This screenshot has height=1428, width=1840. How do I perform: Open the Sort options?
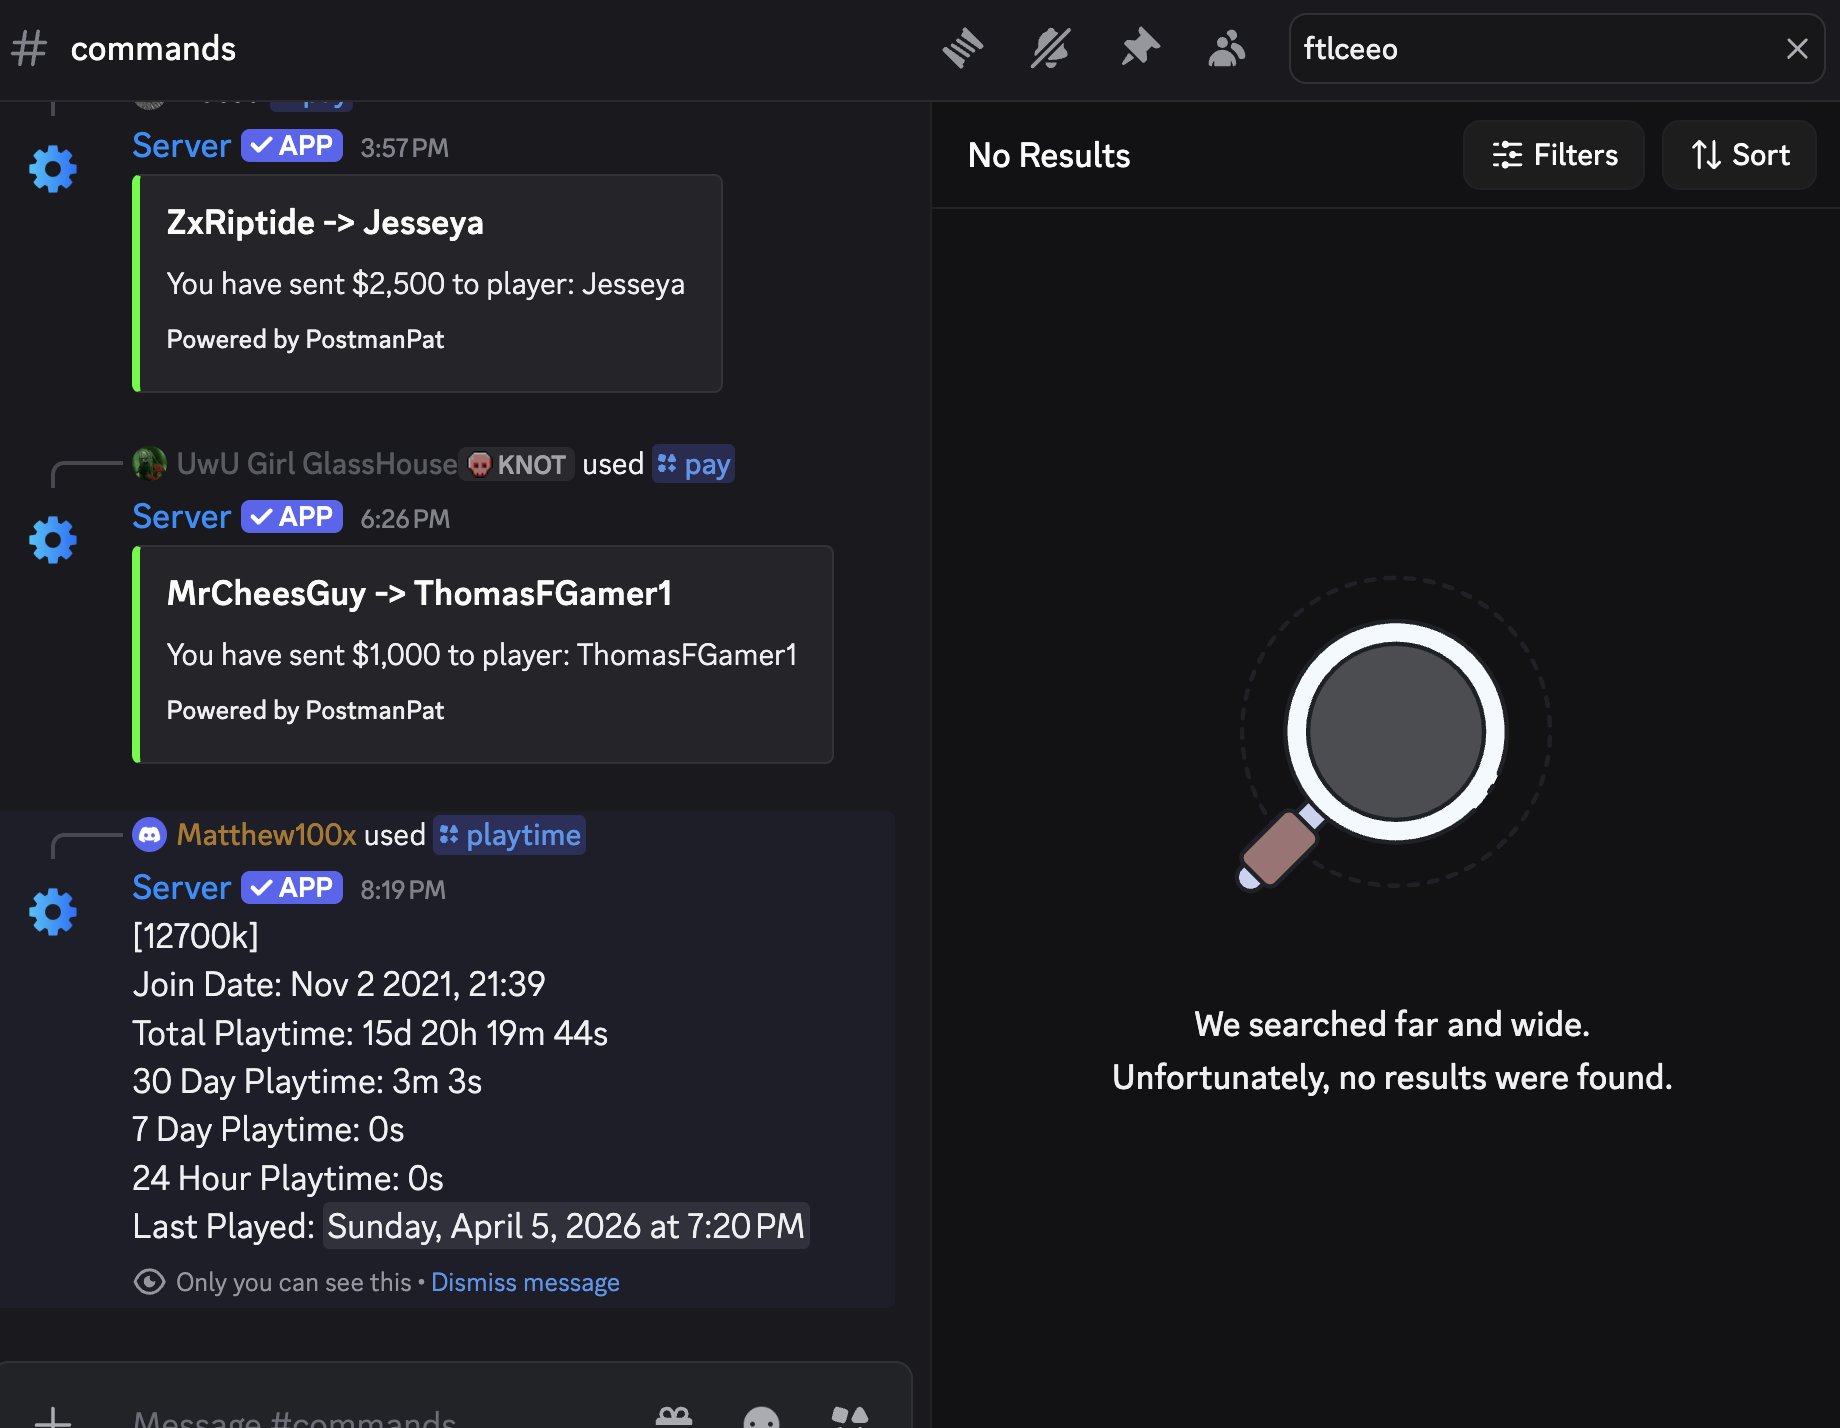click(x=1739, y=155)
